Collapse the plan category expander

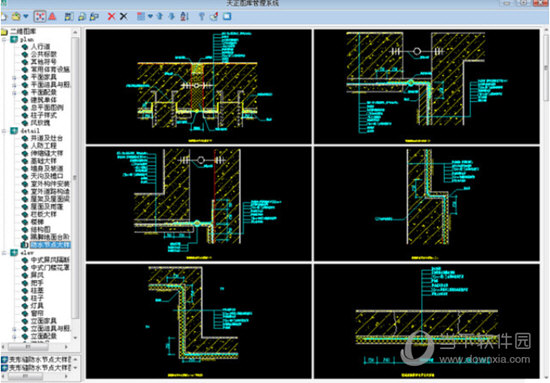pyautogui.click(x=5, y=39)
